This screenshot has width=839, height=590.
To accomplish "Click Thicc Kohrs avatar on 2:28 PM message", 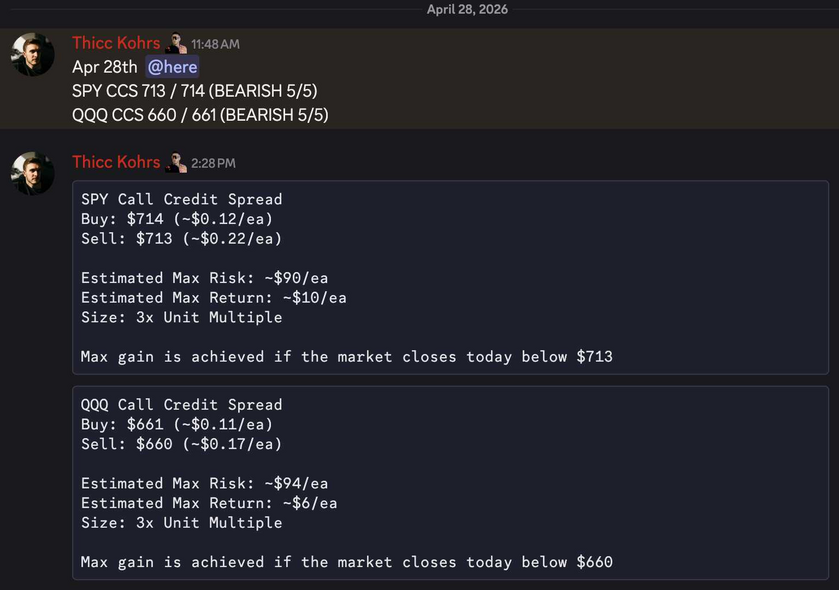I will coord(33,173).
